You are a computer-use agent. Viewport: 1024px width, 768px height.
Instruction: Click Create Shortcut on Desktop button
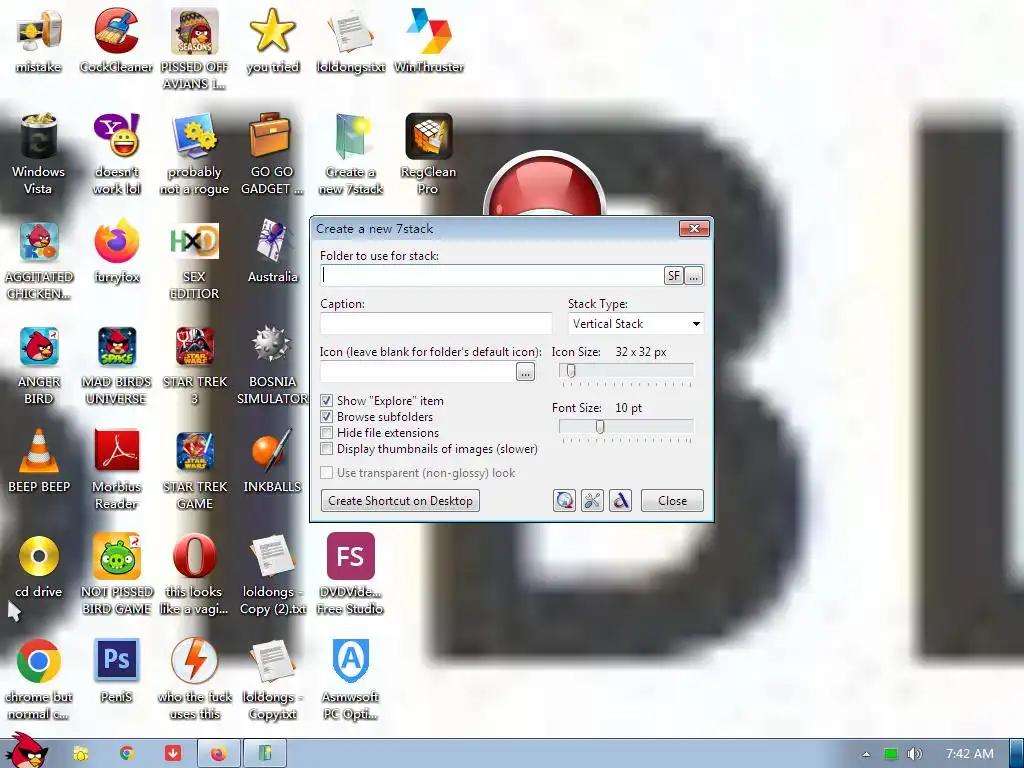pyautogui.click(x=400, y=501)
